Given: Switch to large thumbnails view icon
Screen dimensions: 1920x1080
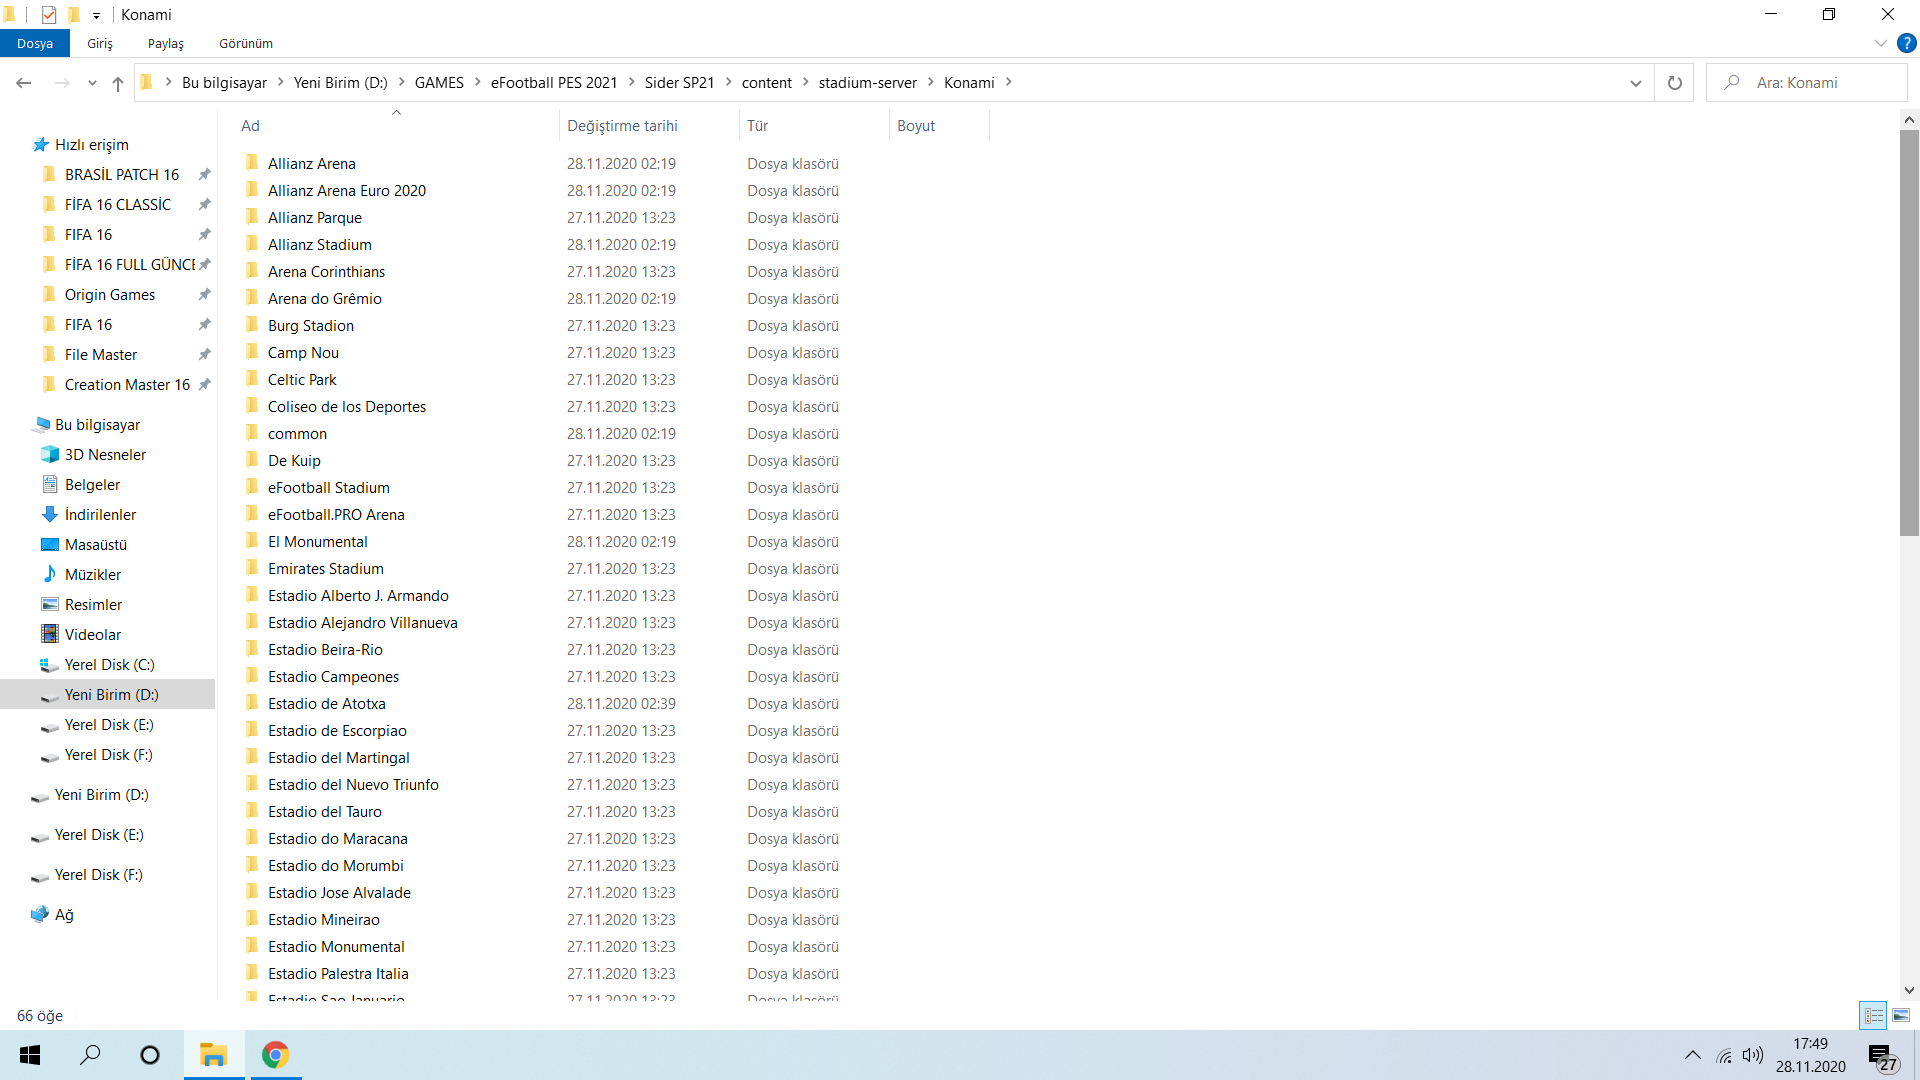Looking at the screenshot, I should click(x=1901, y=1015).
